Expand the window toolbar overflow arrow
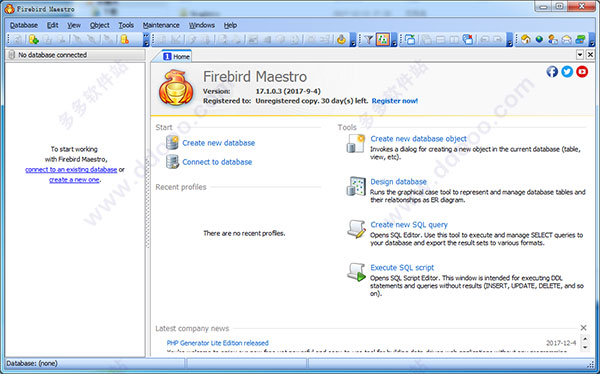 tap(509, 39)
